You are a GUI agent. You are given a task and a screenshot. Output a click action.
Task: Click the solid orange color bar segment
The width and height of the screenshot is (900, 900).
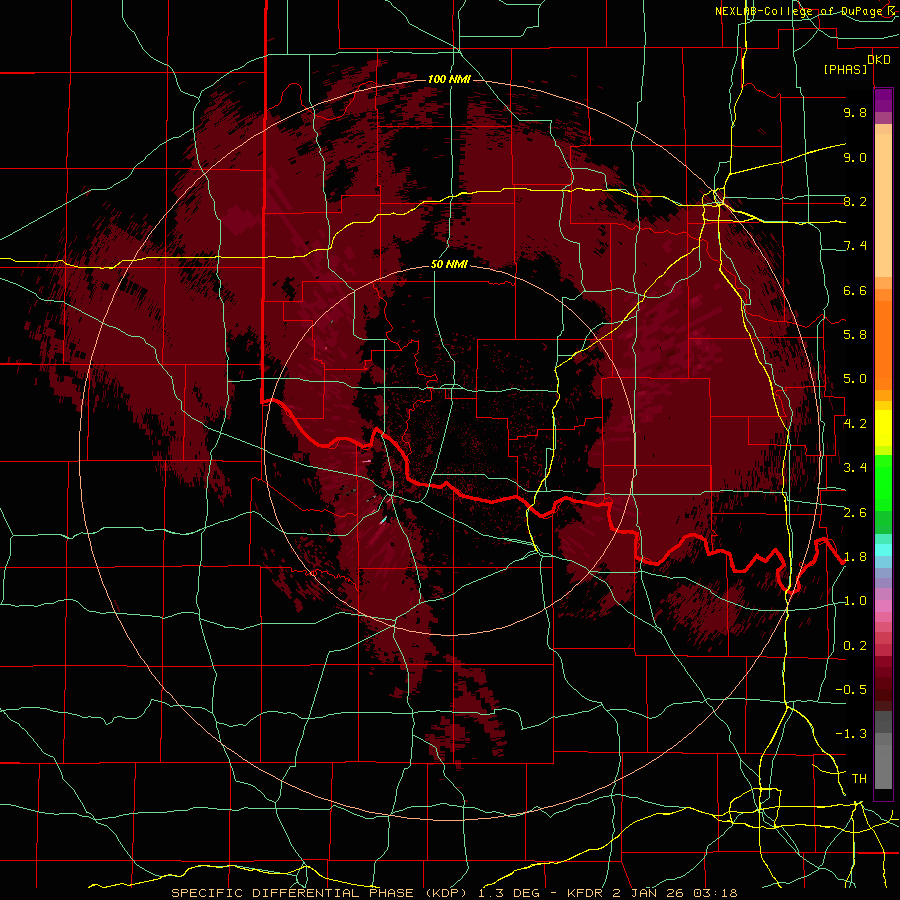tap(883, 345)
